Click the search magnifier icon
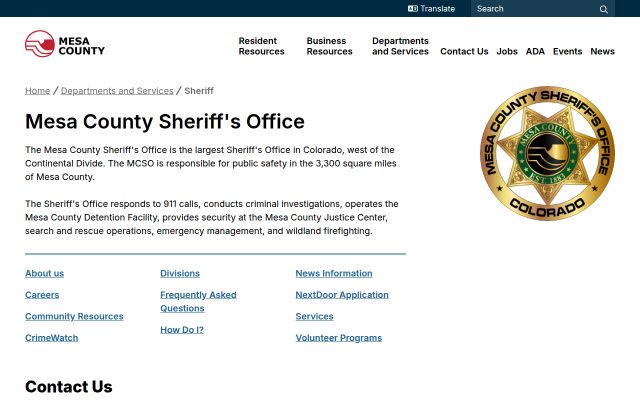The height and width of the screenshot is (400, 640). (x=604, y=9)
